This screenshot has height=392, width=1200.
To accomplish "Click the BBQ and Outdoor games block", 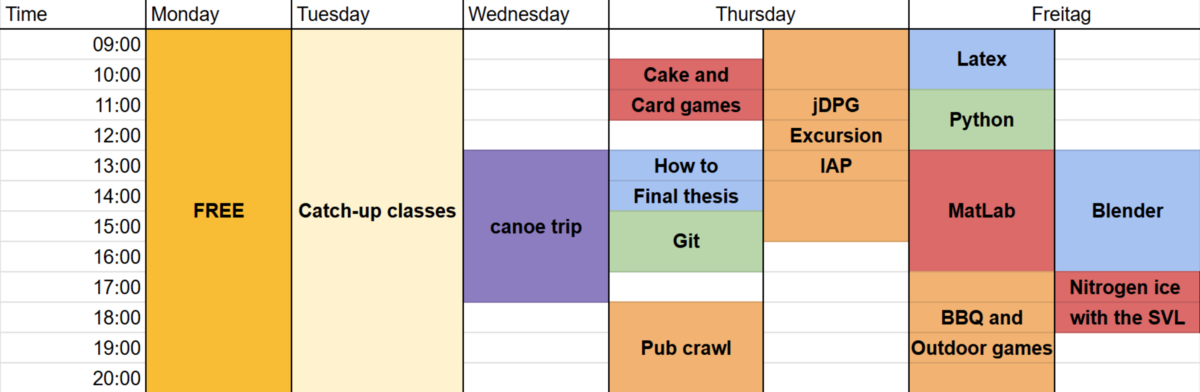I will tap(982, 332).
